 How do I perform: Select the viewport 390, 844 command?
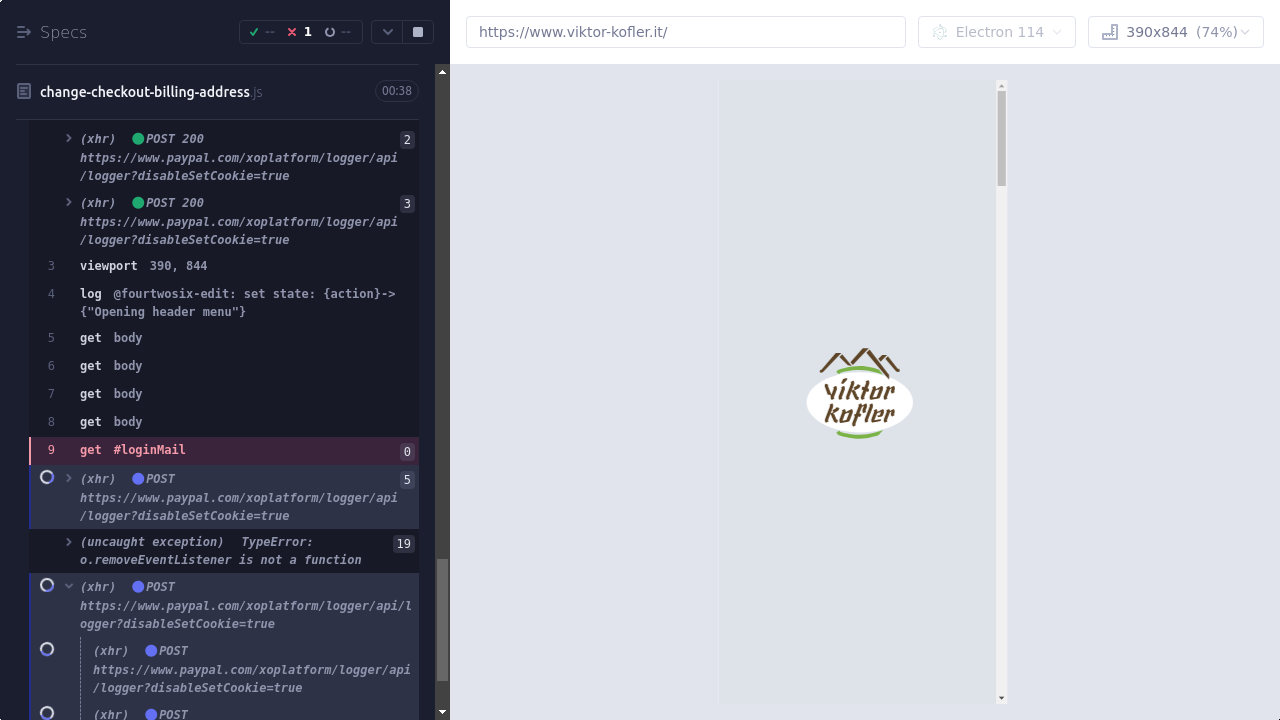point(143,266)
